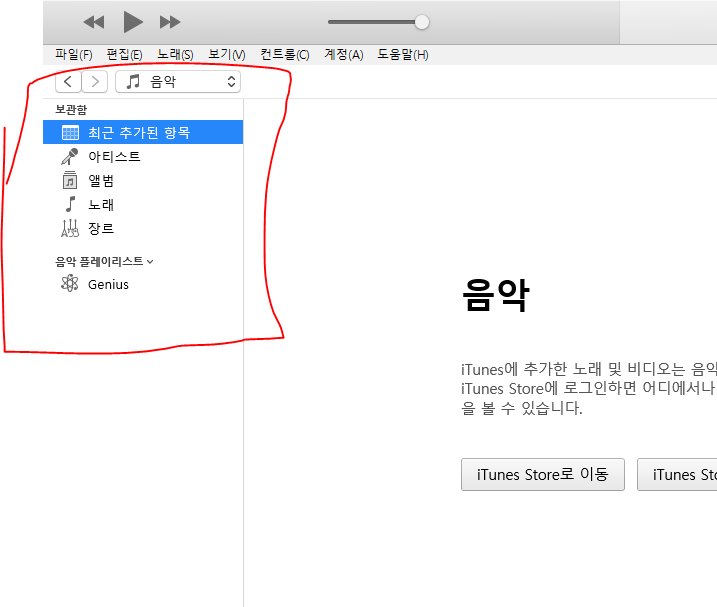Click the volume slider knob

point(422,22)
